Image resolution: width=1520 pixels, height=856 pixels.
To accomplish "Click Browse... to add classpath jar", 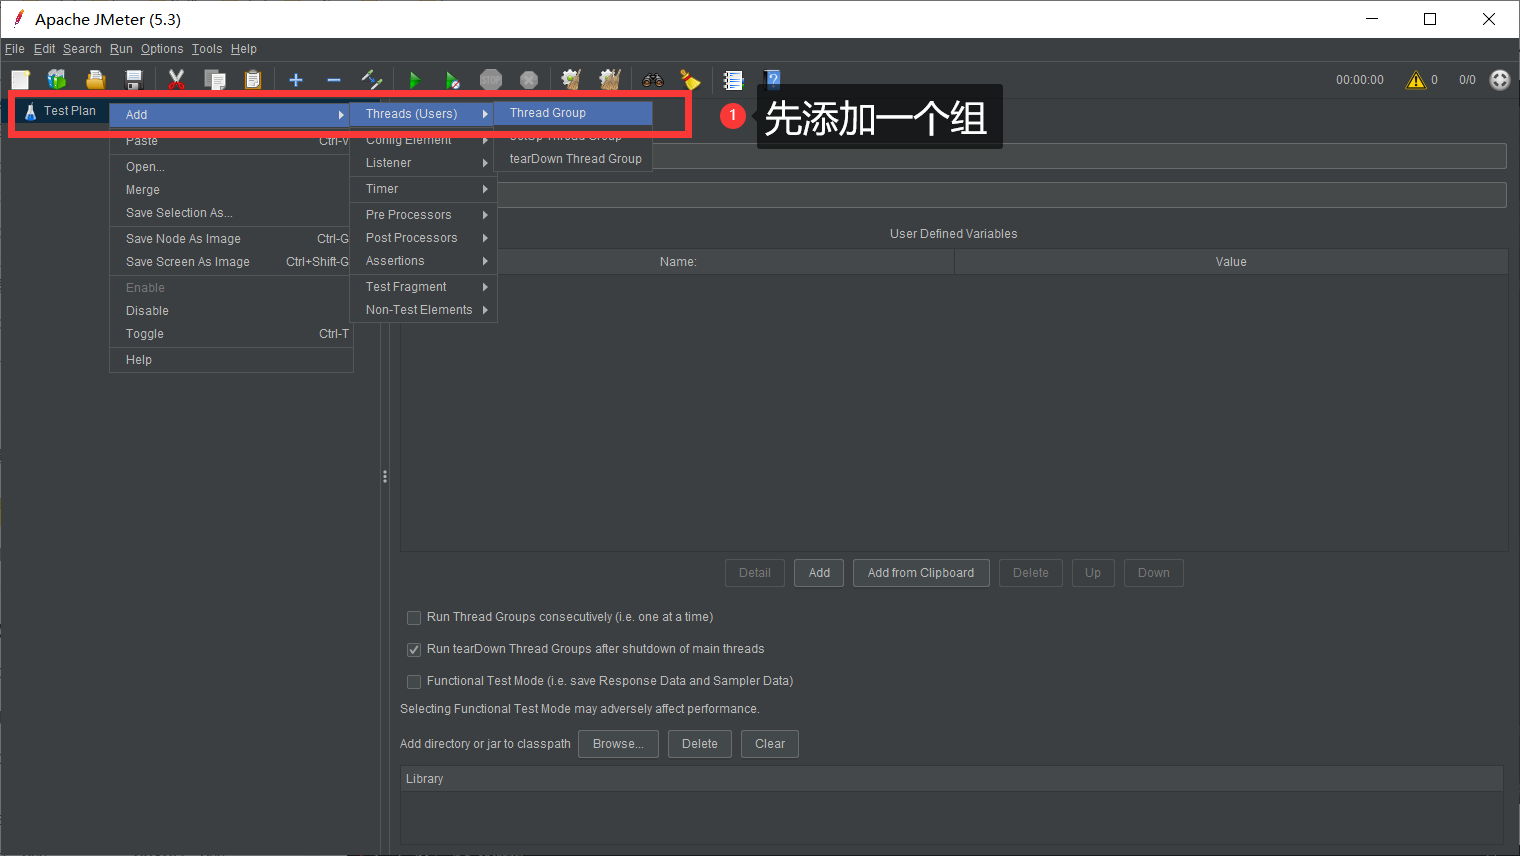I will coord(618,744).
